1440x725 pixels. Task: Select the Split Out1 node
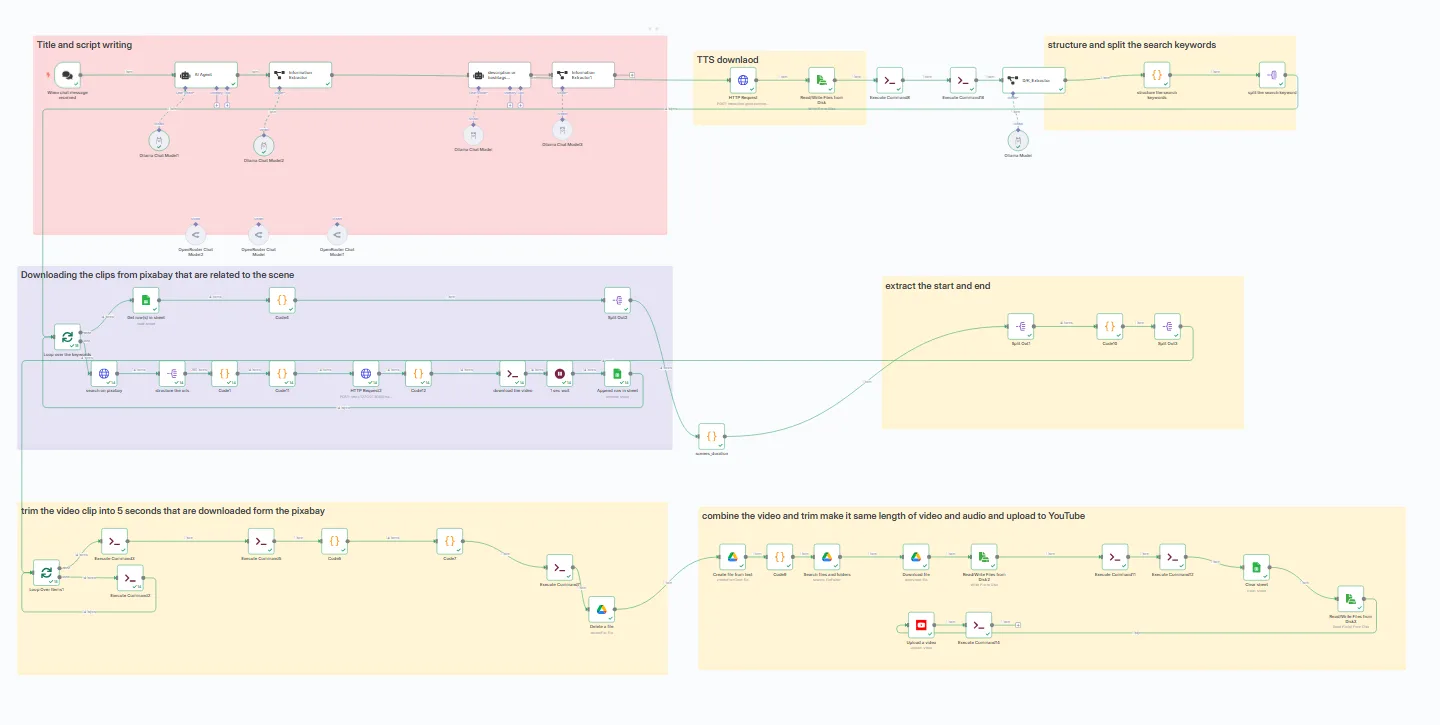(1020, 326)
